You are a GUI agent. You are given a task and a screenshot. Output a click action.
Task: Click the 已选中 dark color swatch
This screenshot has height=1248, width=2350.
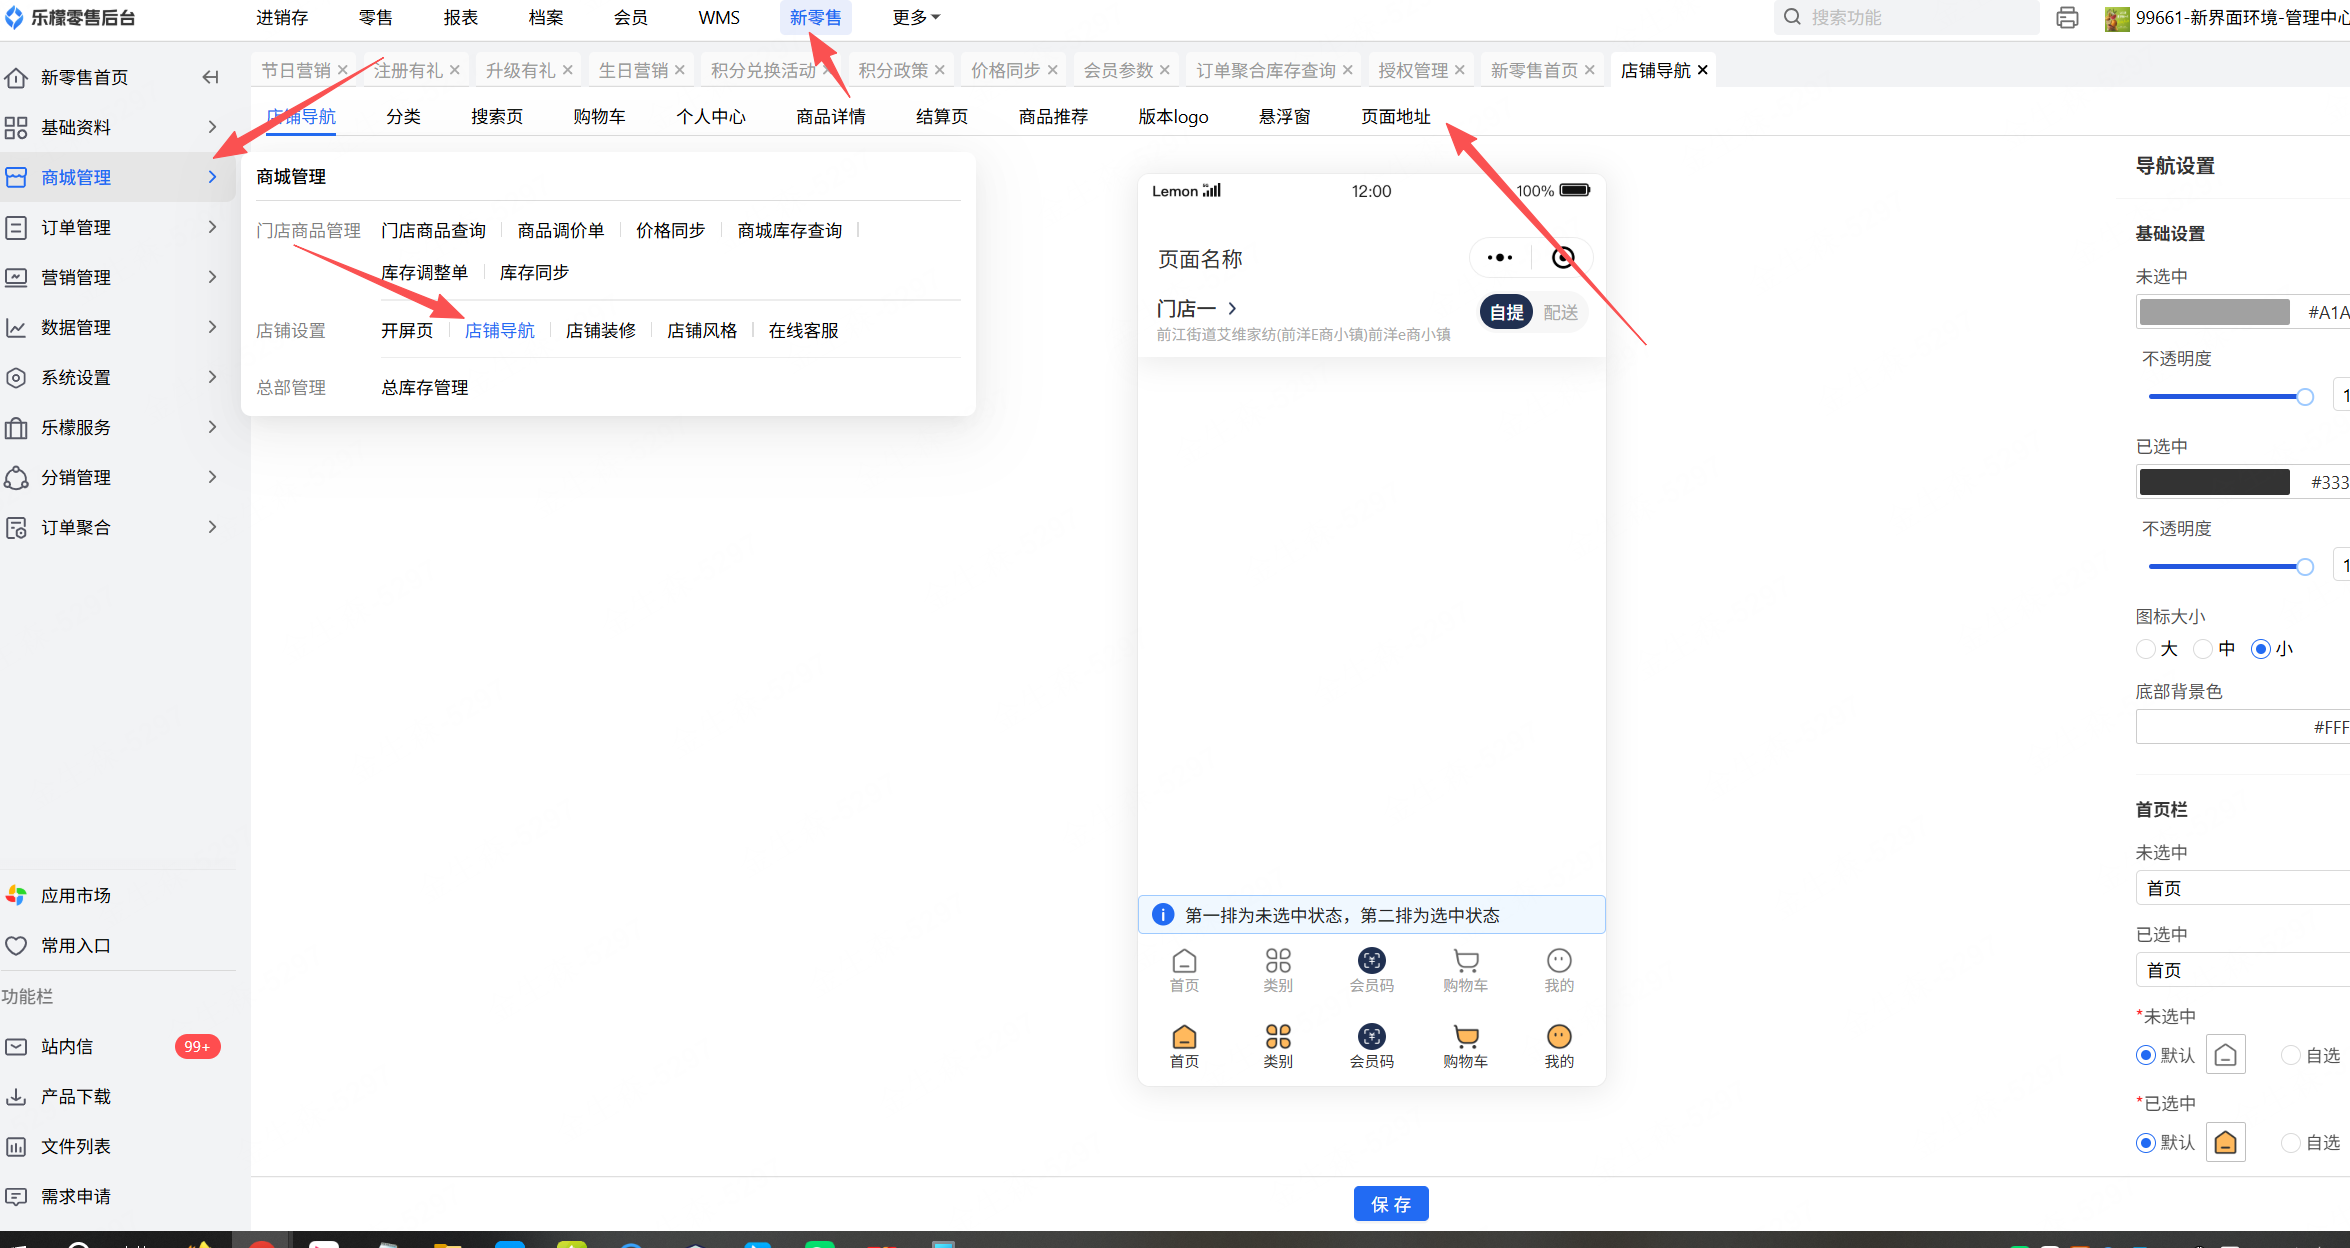(x=2214, y=482)
